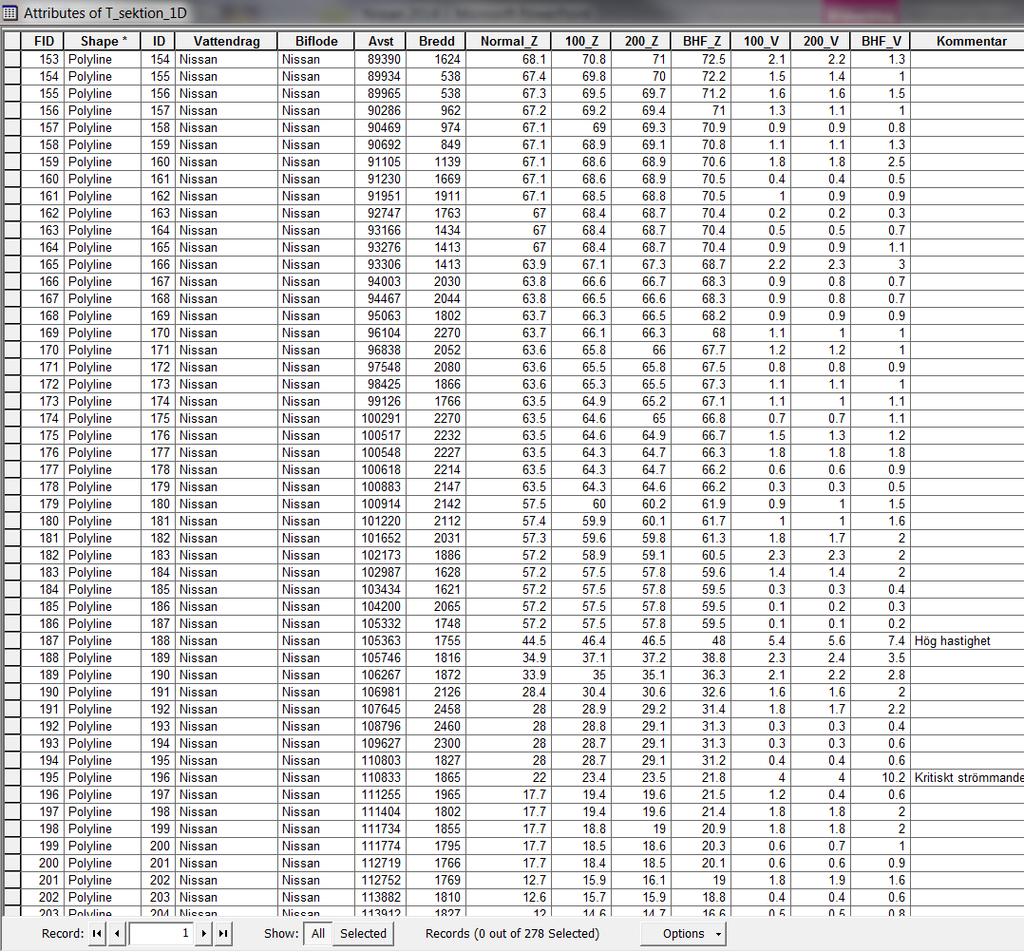Select the Kommentar column header
Image resolution: width=1024 pixels, height=952 pixels.
(970, 41)
